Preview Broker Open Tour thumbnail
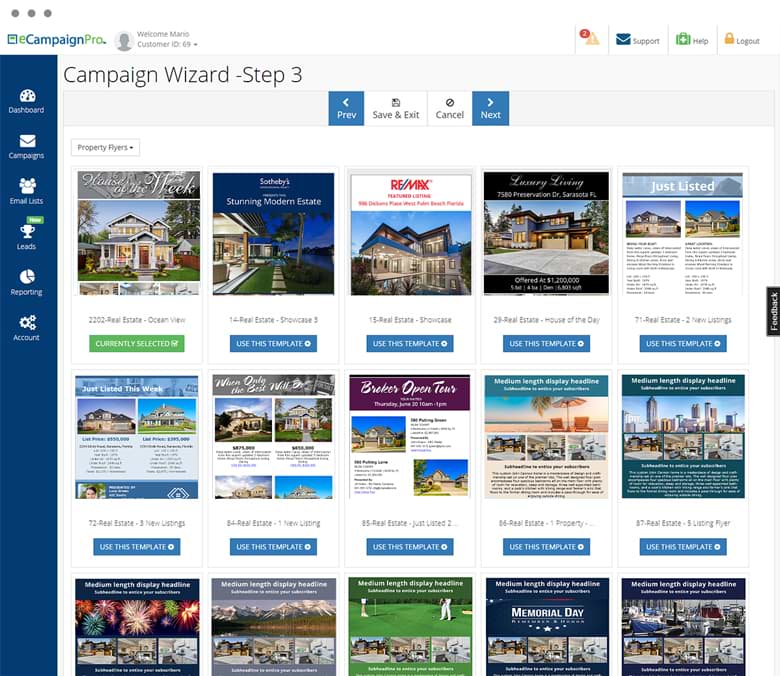780x676 pixels. (x=410, y=437)
